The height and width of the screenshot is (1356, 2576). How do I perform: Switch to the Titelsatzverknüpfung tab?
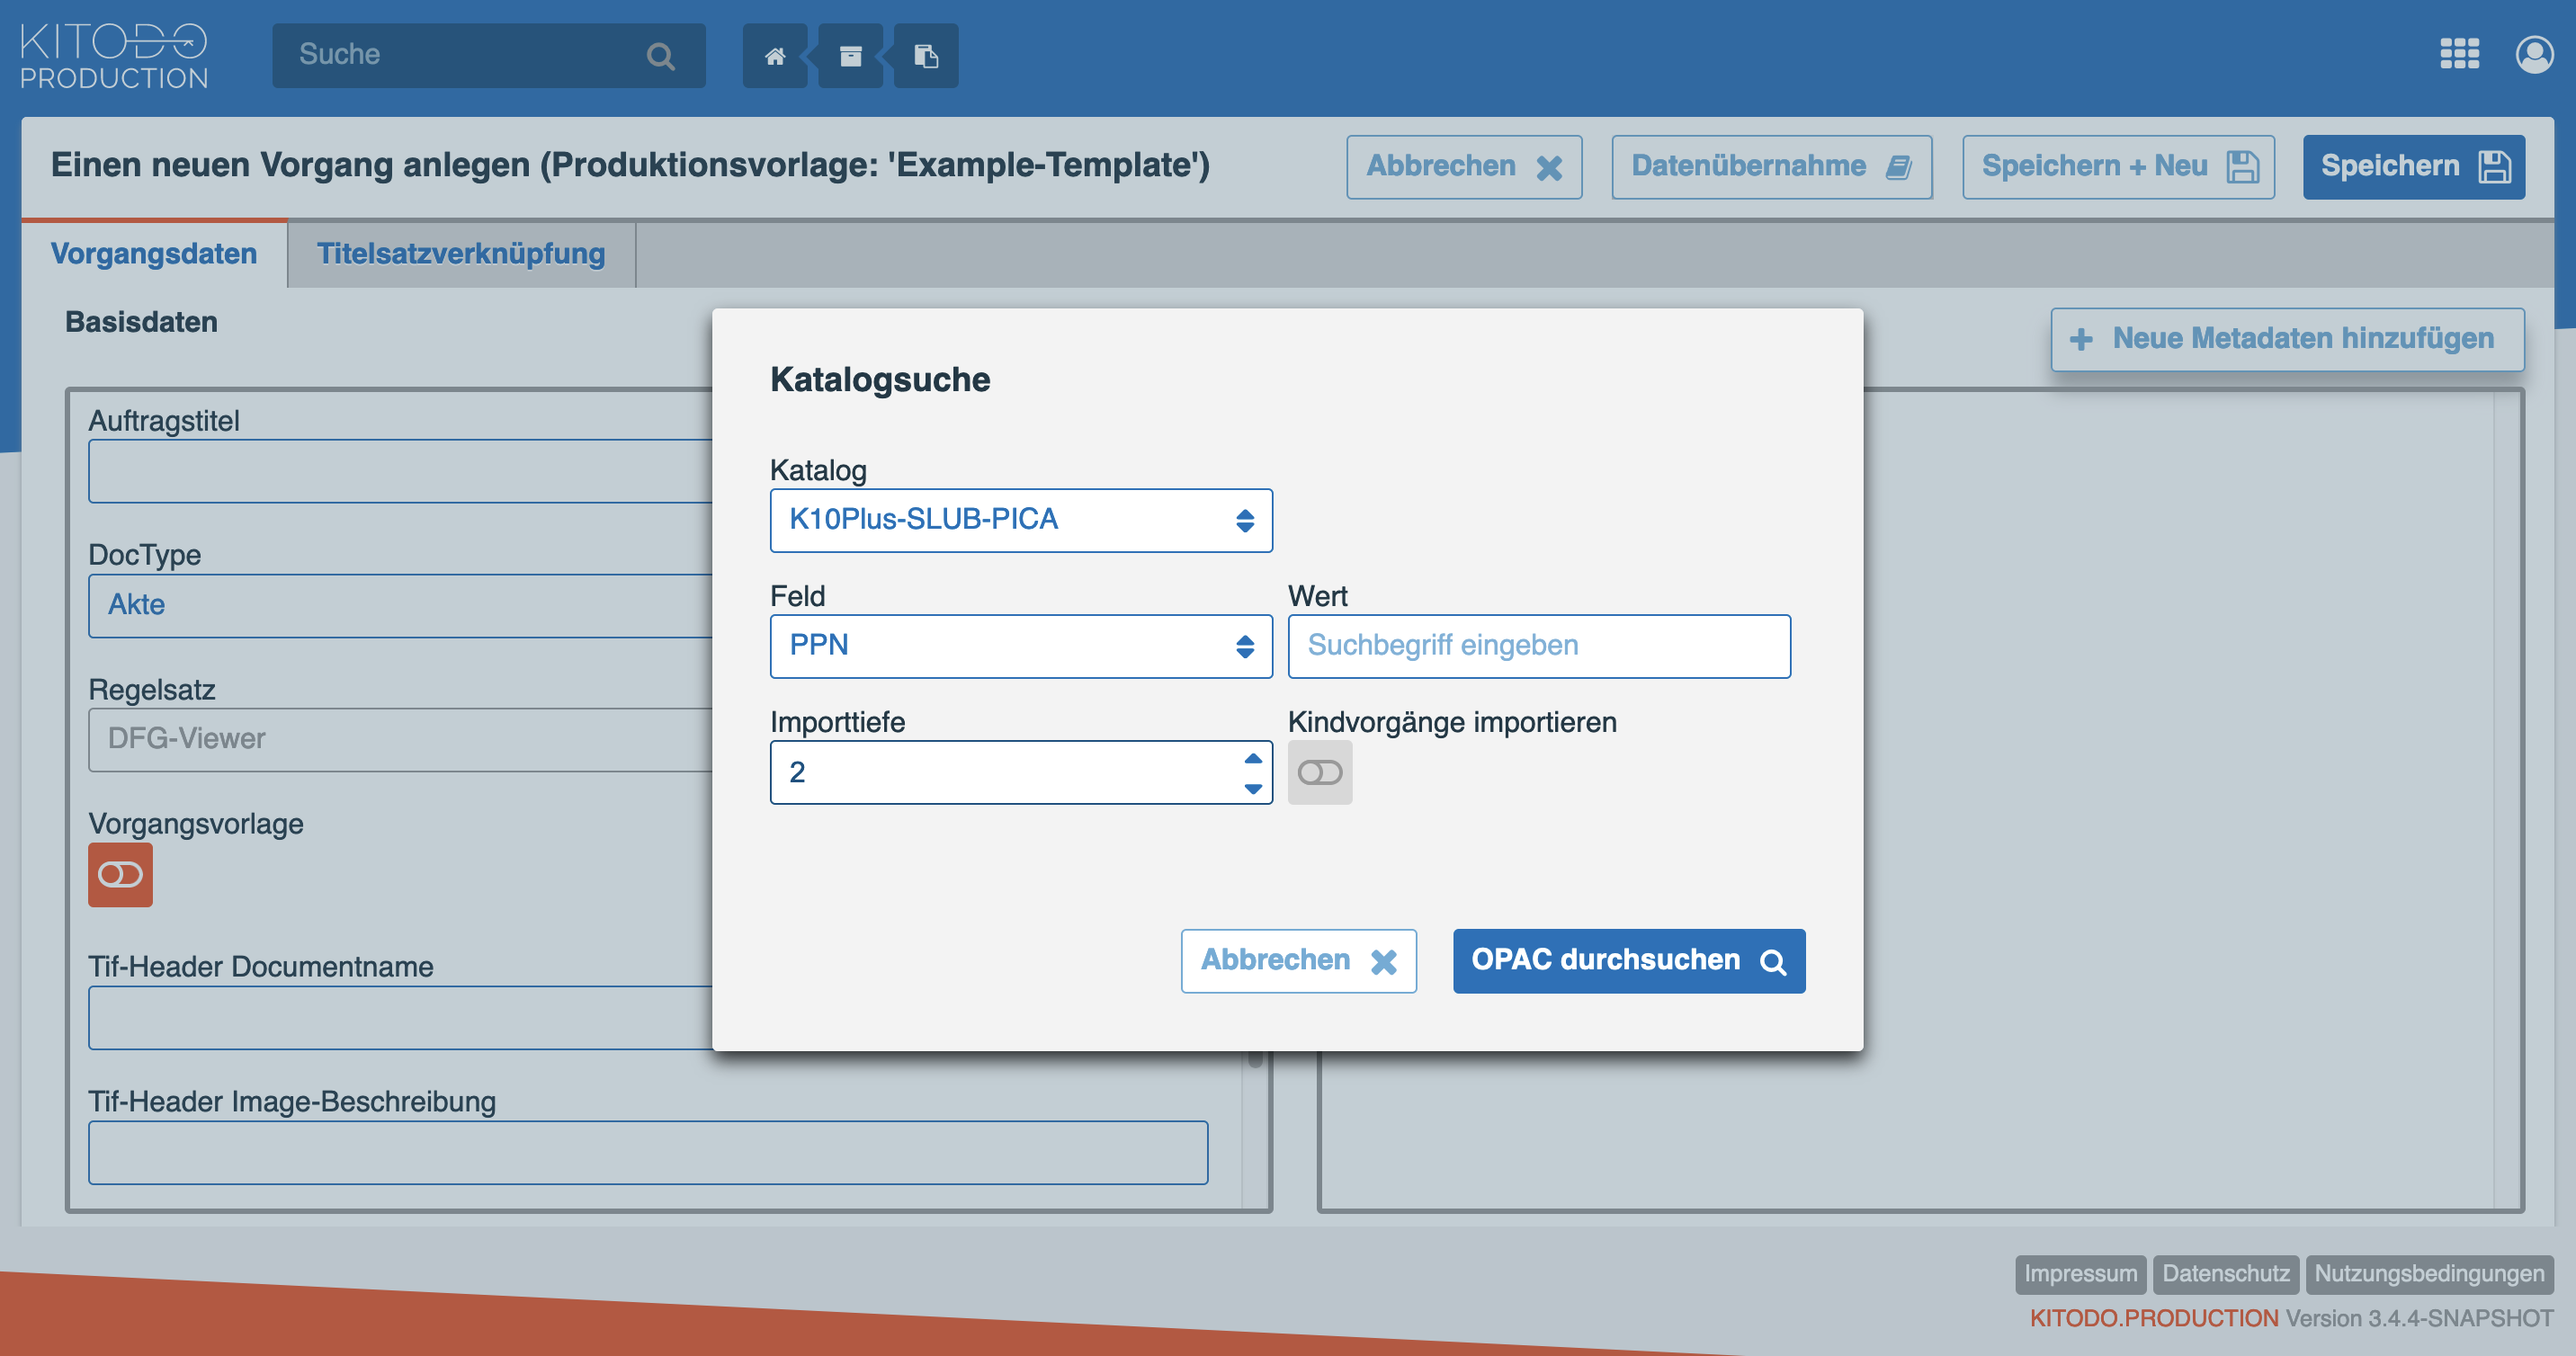click(461, 254)
